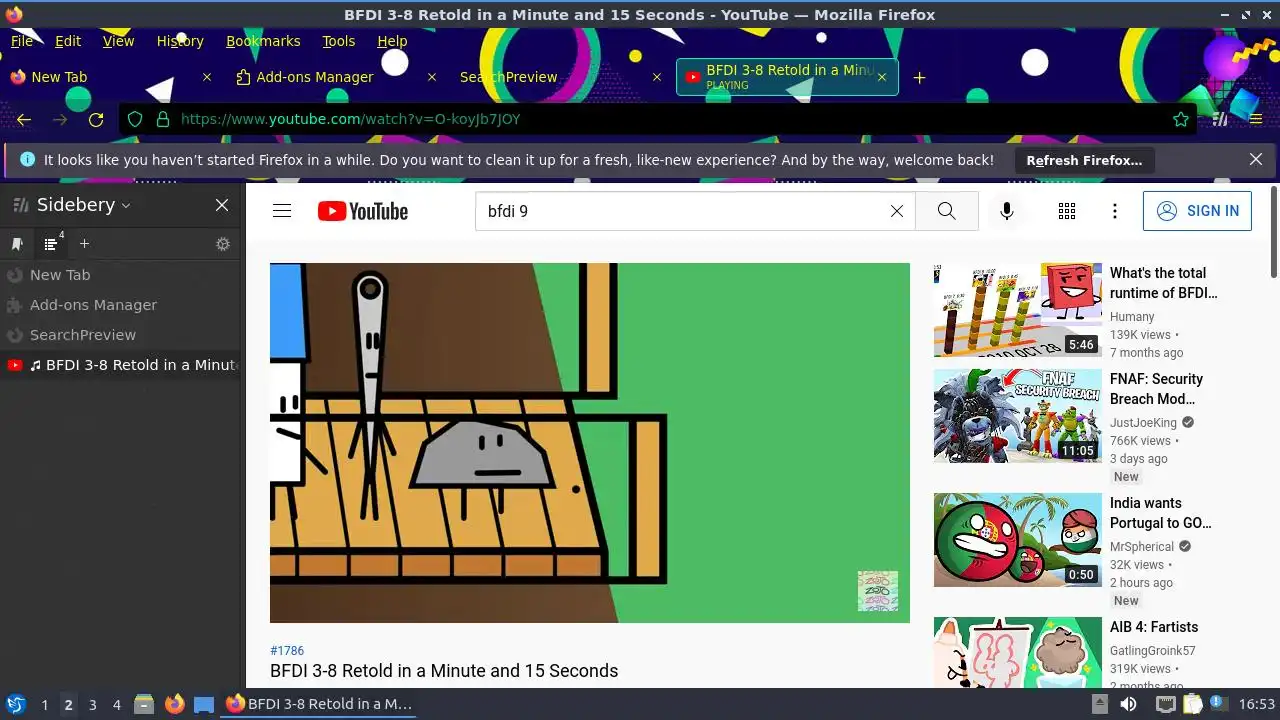Viewport: 1280px width, 720px height.
Task: Open the Help menu
Action: 392,41
